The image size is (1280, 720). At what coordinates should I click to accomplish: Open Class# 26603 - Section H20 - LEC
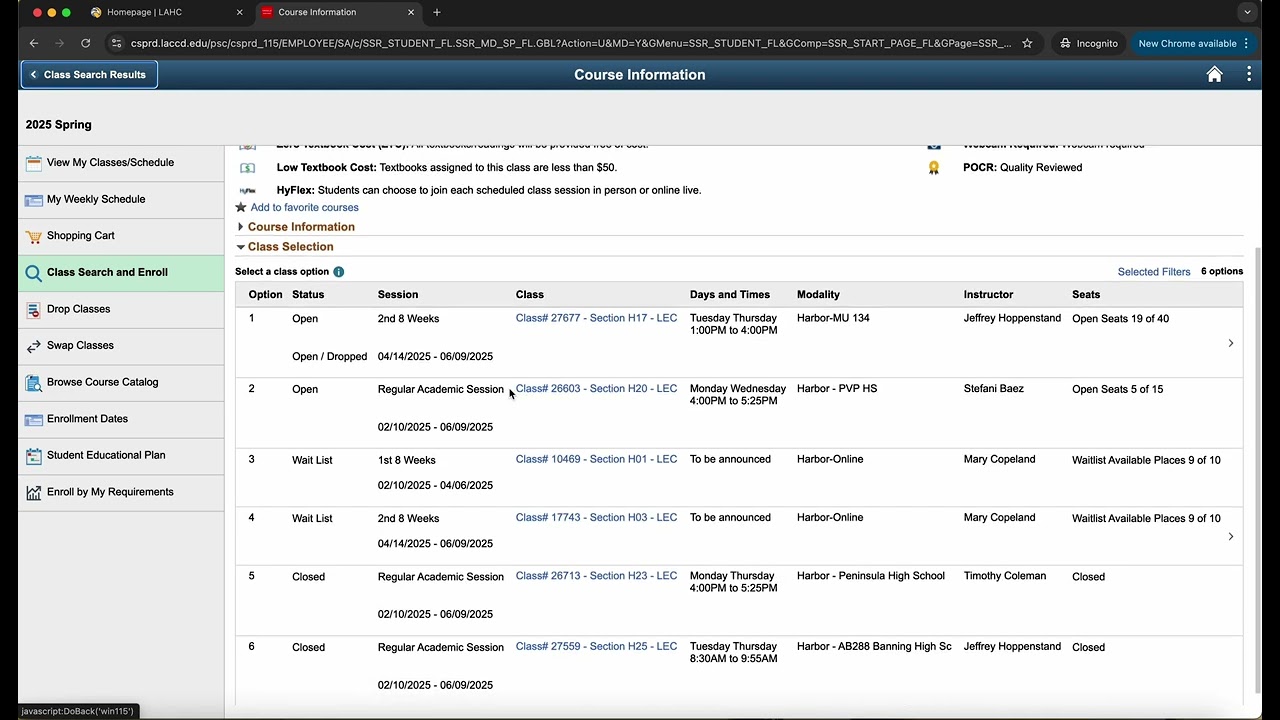click(596, 388)
